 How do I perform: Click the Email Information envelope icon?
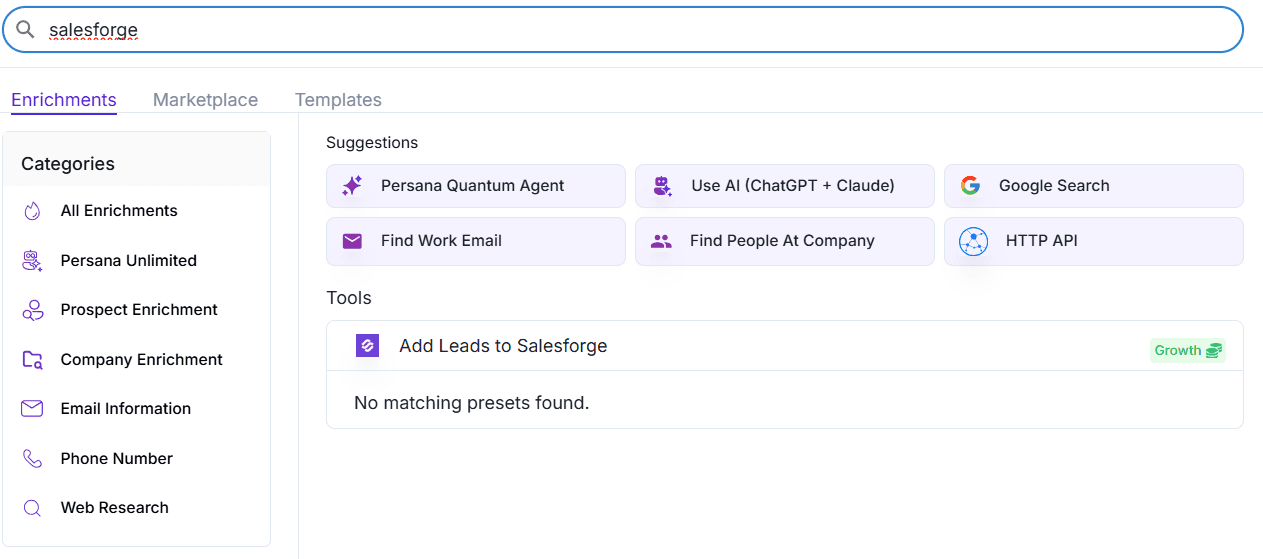coord(32,409)
